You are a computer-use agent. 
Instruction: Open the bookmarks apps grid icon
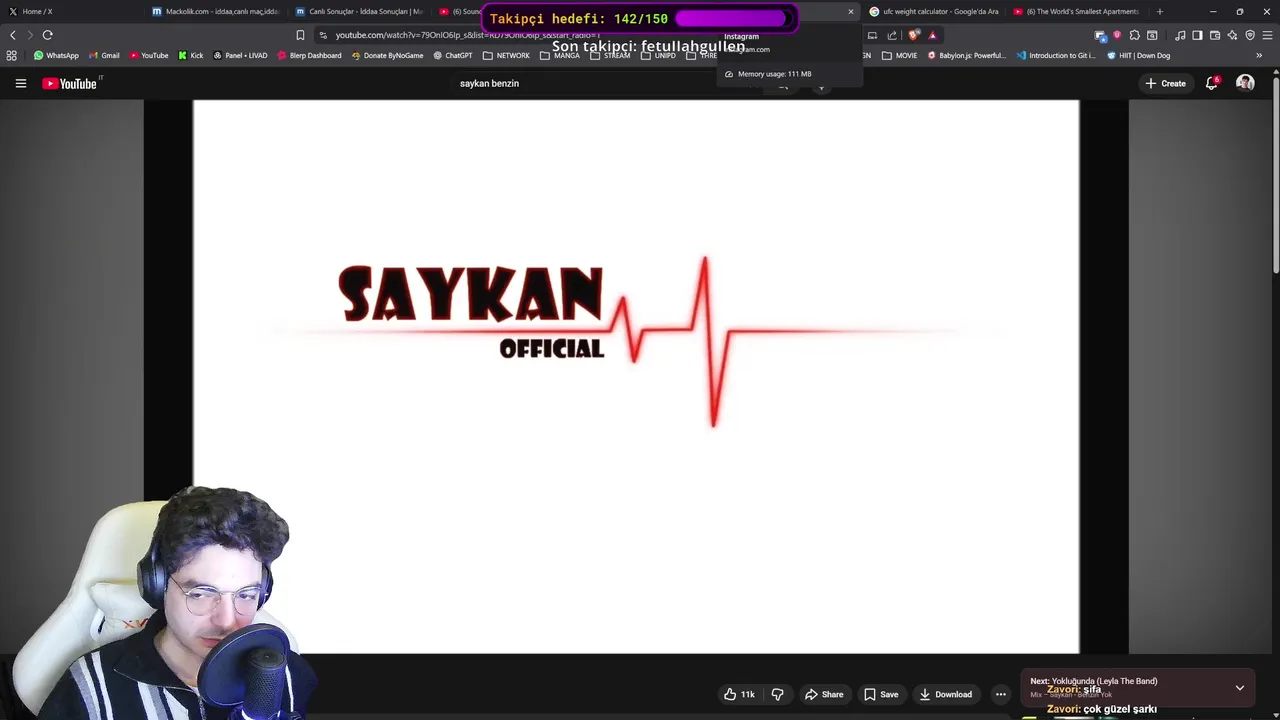click(12, 55)
